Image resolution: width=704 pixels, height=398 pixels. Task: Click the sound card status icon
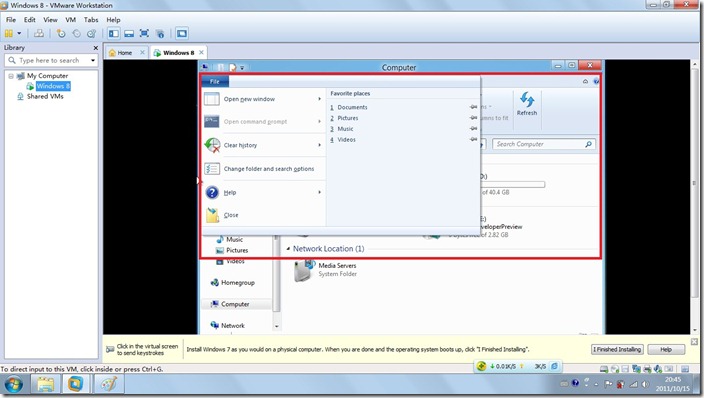[x=658, y=369]
